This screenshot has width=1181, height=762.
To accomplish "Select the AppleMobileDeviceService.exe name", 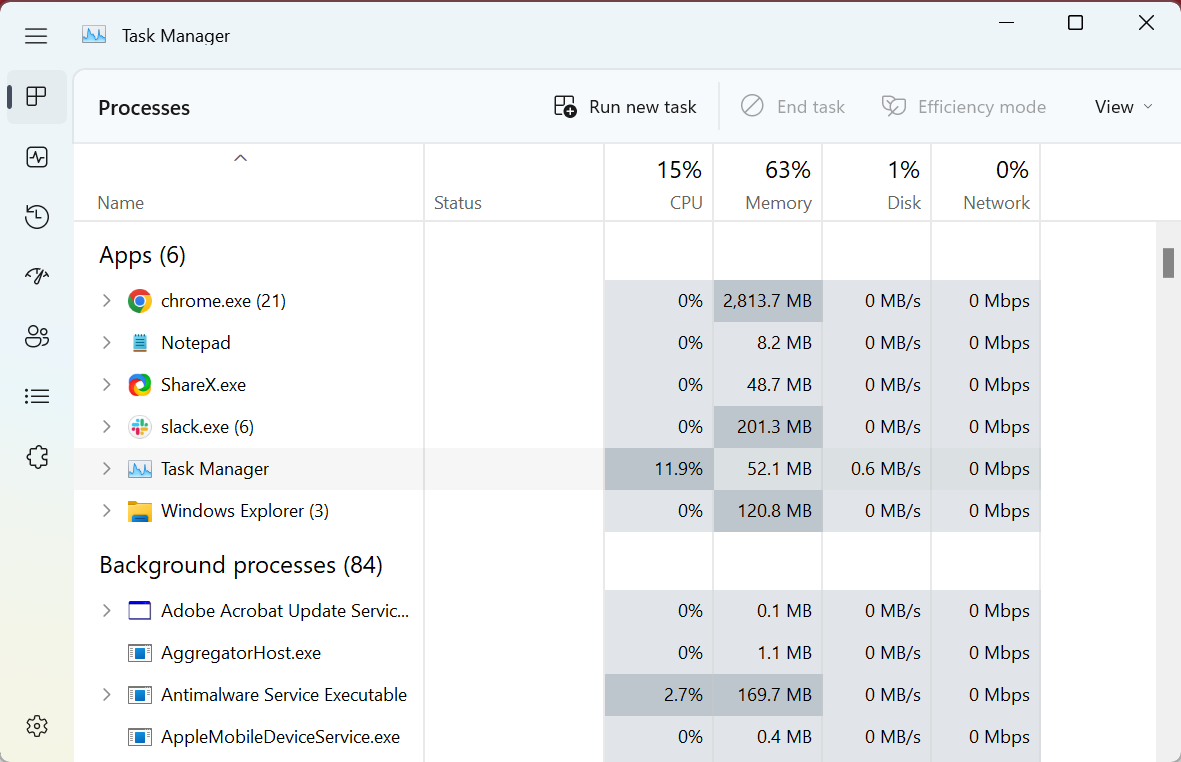I will click(280, 737).
